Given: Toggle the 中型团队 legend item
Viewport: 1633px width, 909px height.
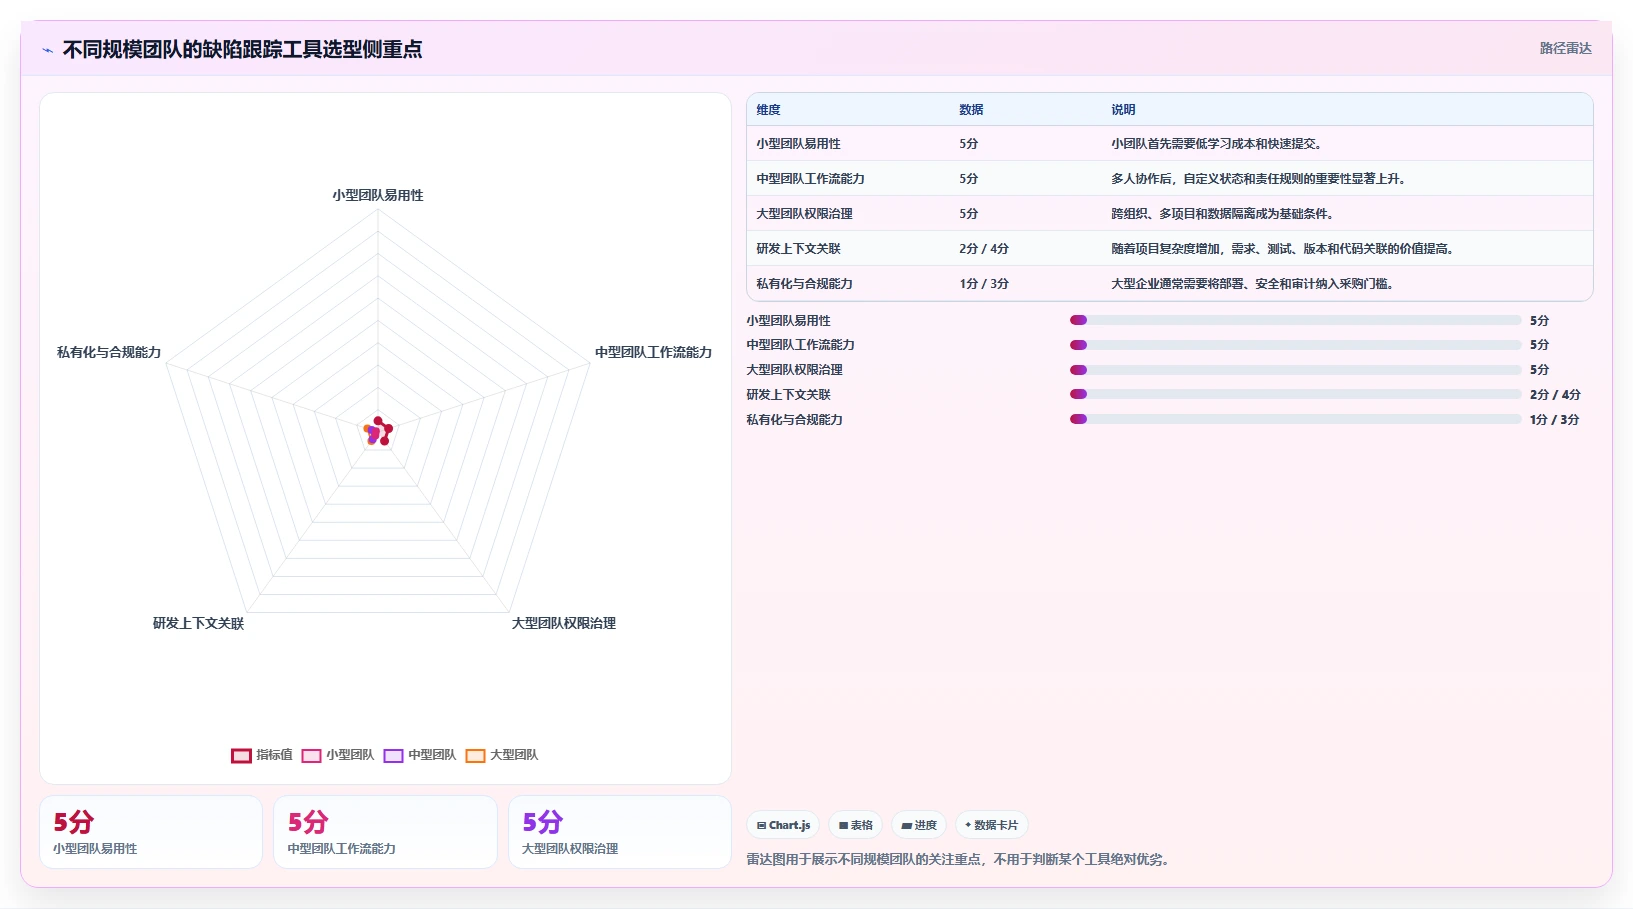Looking at the screenshot, I should point(420,755).
